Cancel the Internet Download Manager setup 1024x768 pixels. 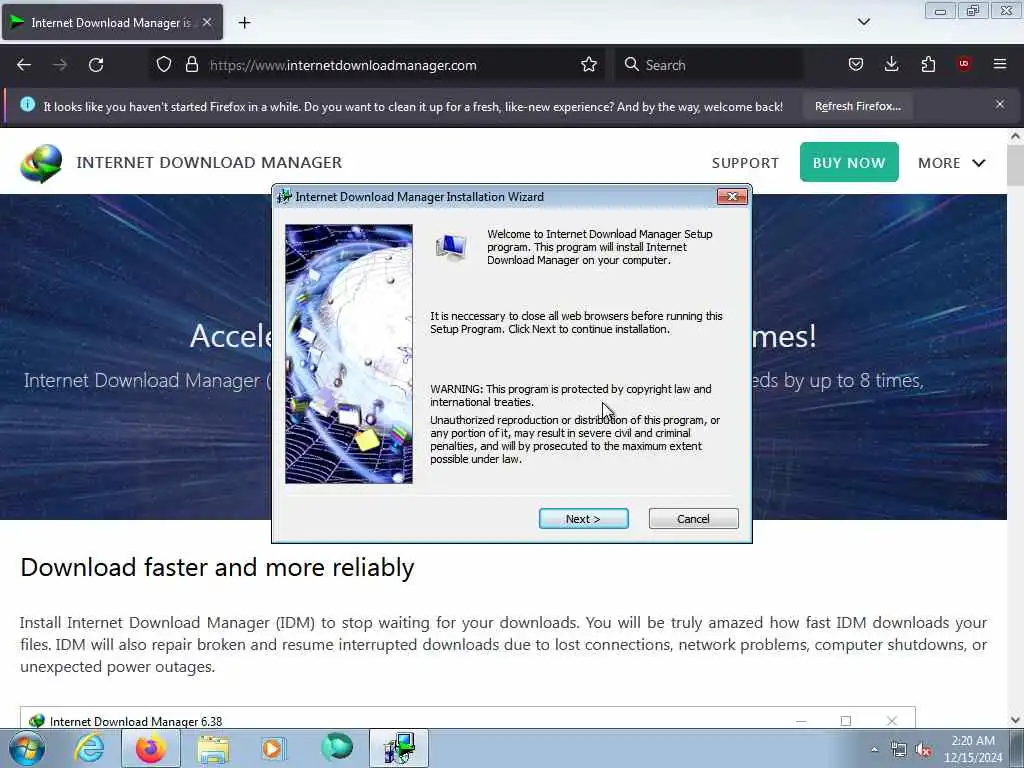click(694, 519)
